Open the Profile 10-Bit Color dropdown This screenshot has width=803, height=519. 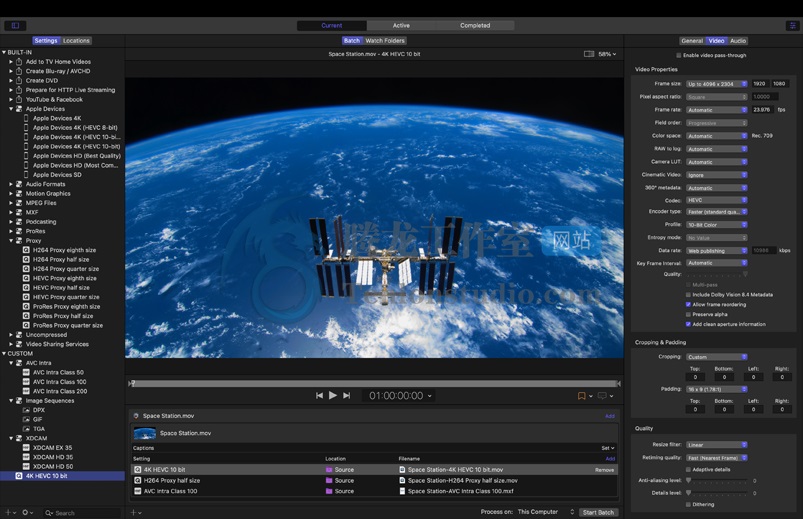tap(716, 224)
